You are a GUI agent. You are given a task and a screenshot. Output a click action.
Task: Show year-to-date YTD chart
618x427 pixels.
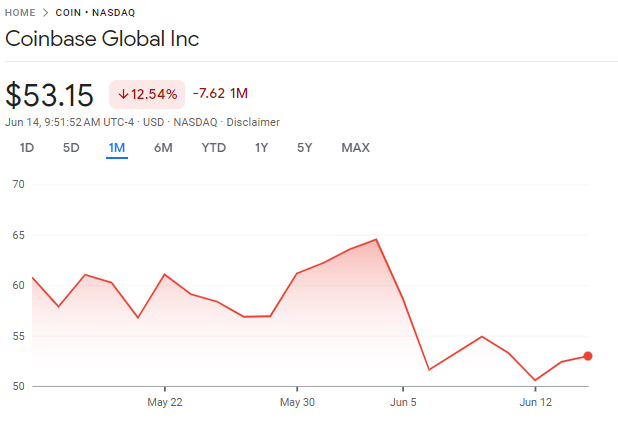tap(214, 148)
